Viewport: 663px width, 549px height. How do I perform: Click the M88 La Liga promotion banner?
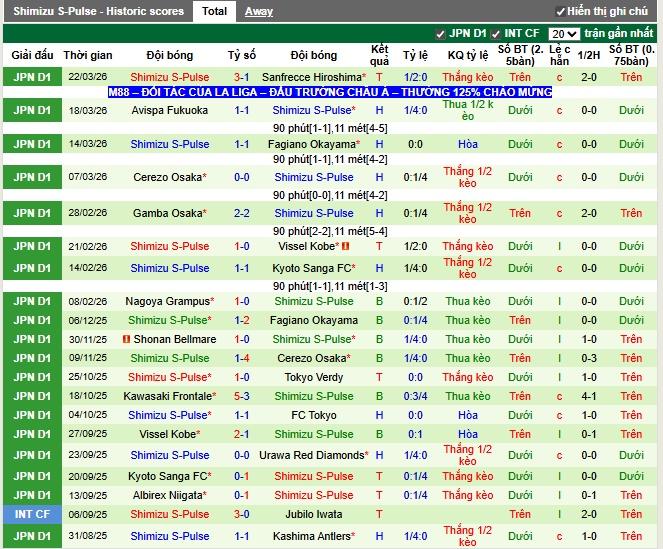330,92
